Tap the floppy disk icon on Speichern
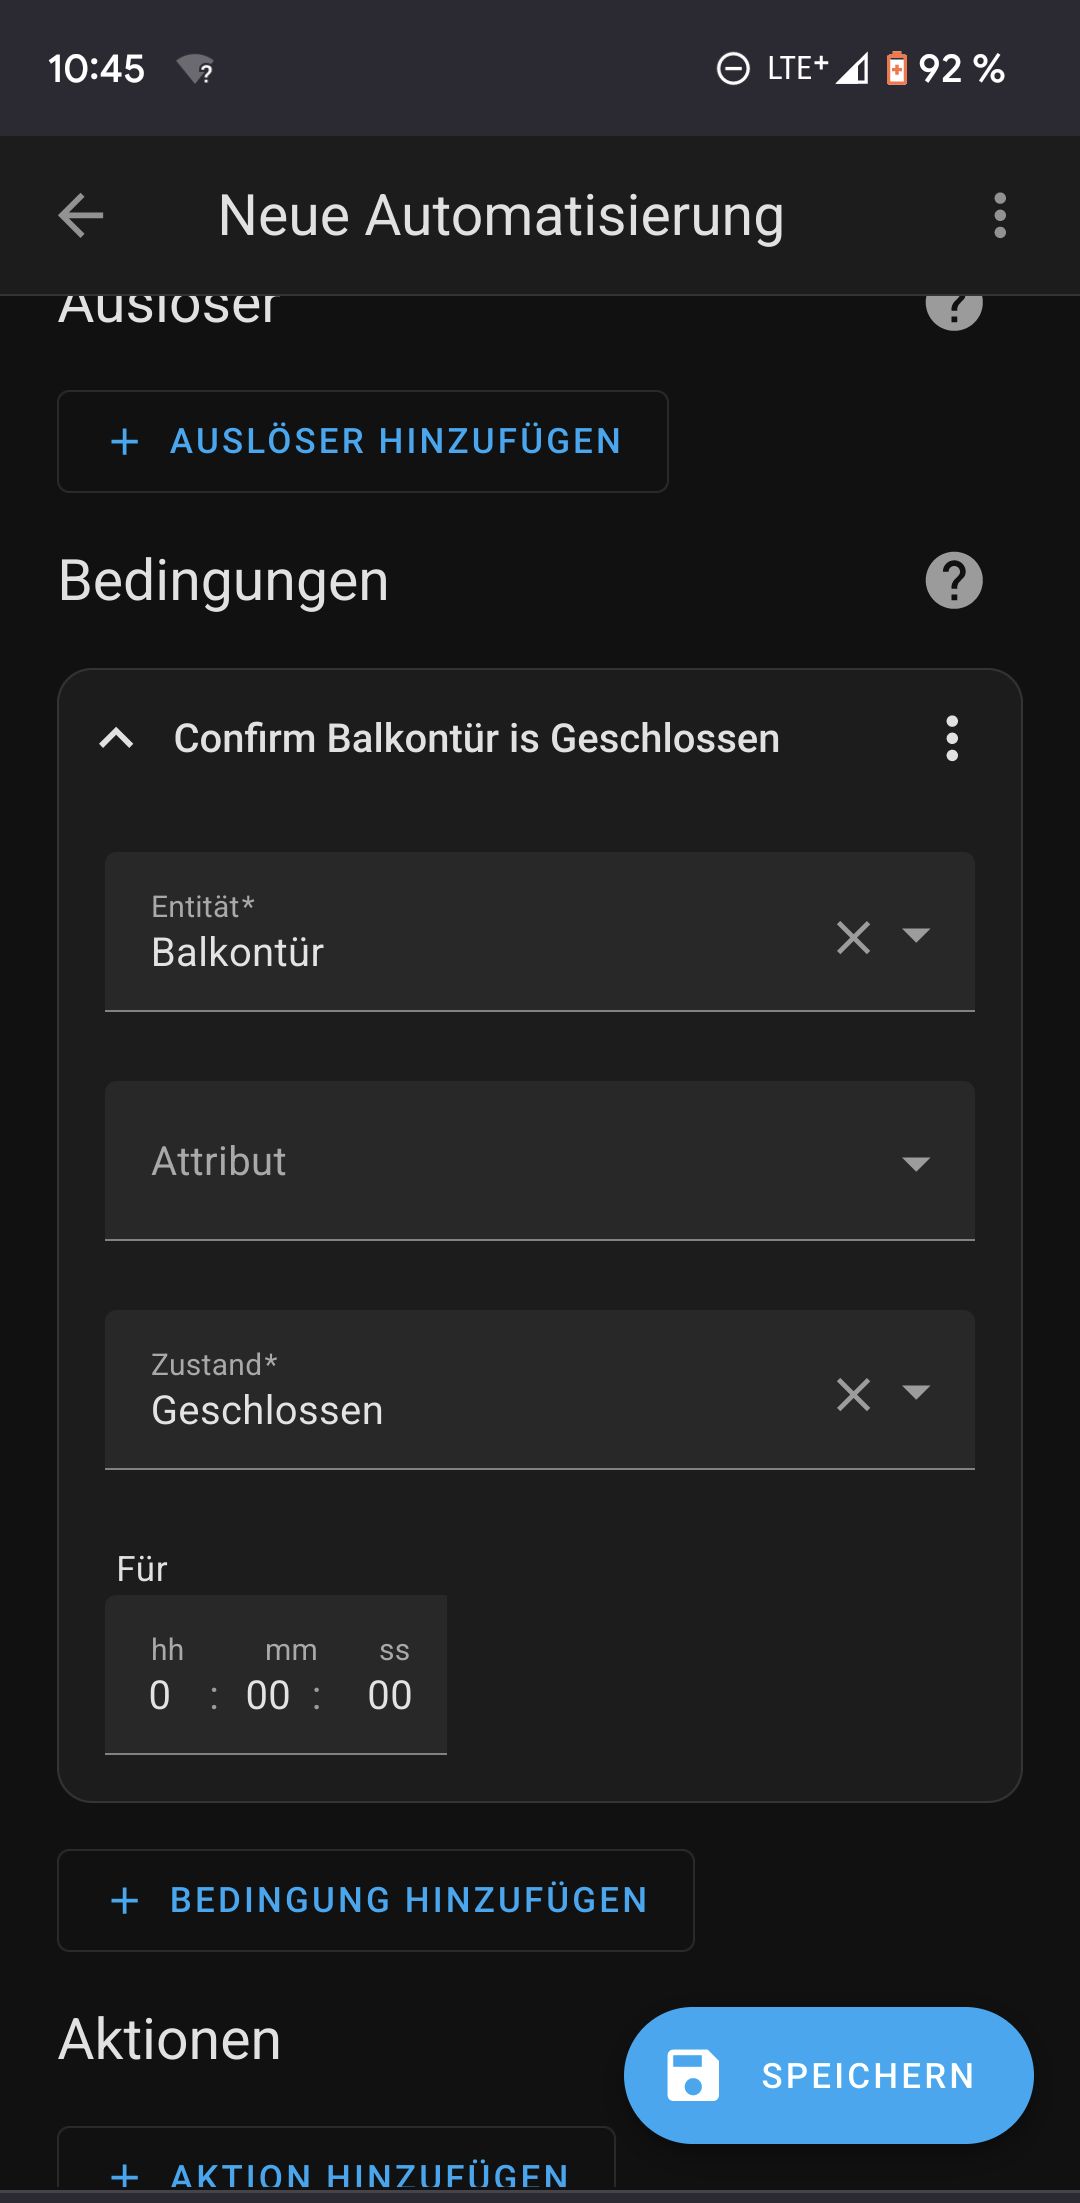 [693, 2075]
